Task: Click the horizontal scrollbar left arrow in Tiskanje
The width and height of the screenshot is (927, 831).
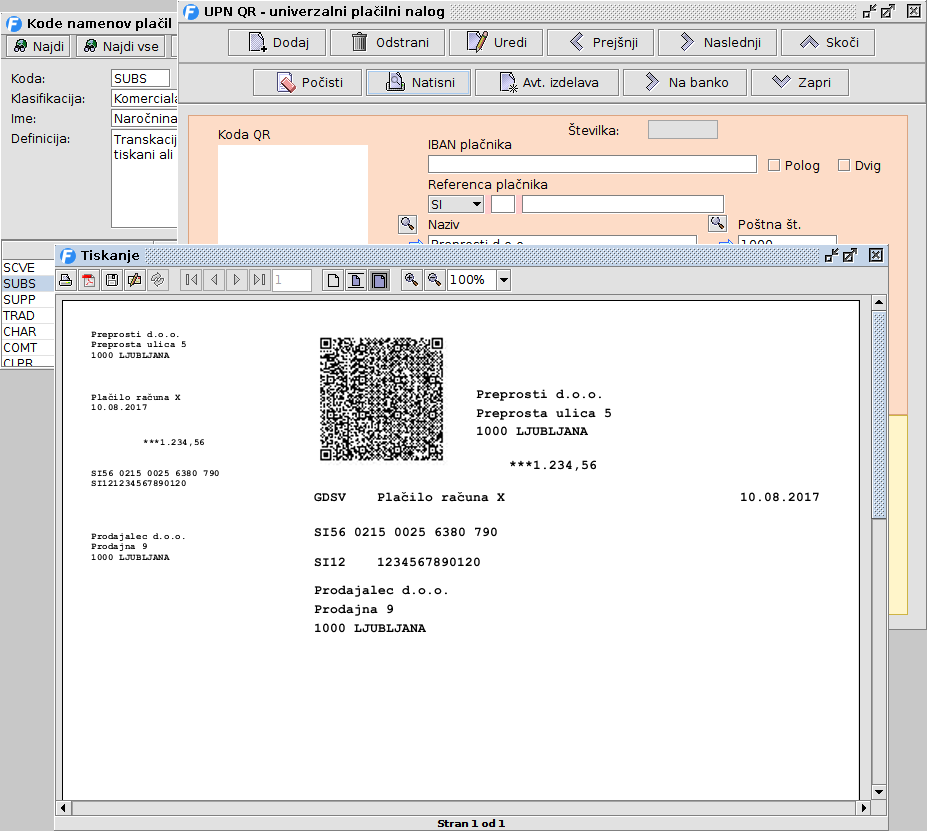Action: [x=63, y=807]
